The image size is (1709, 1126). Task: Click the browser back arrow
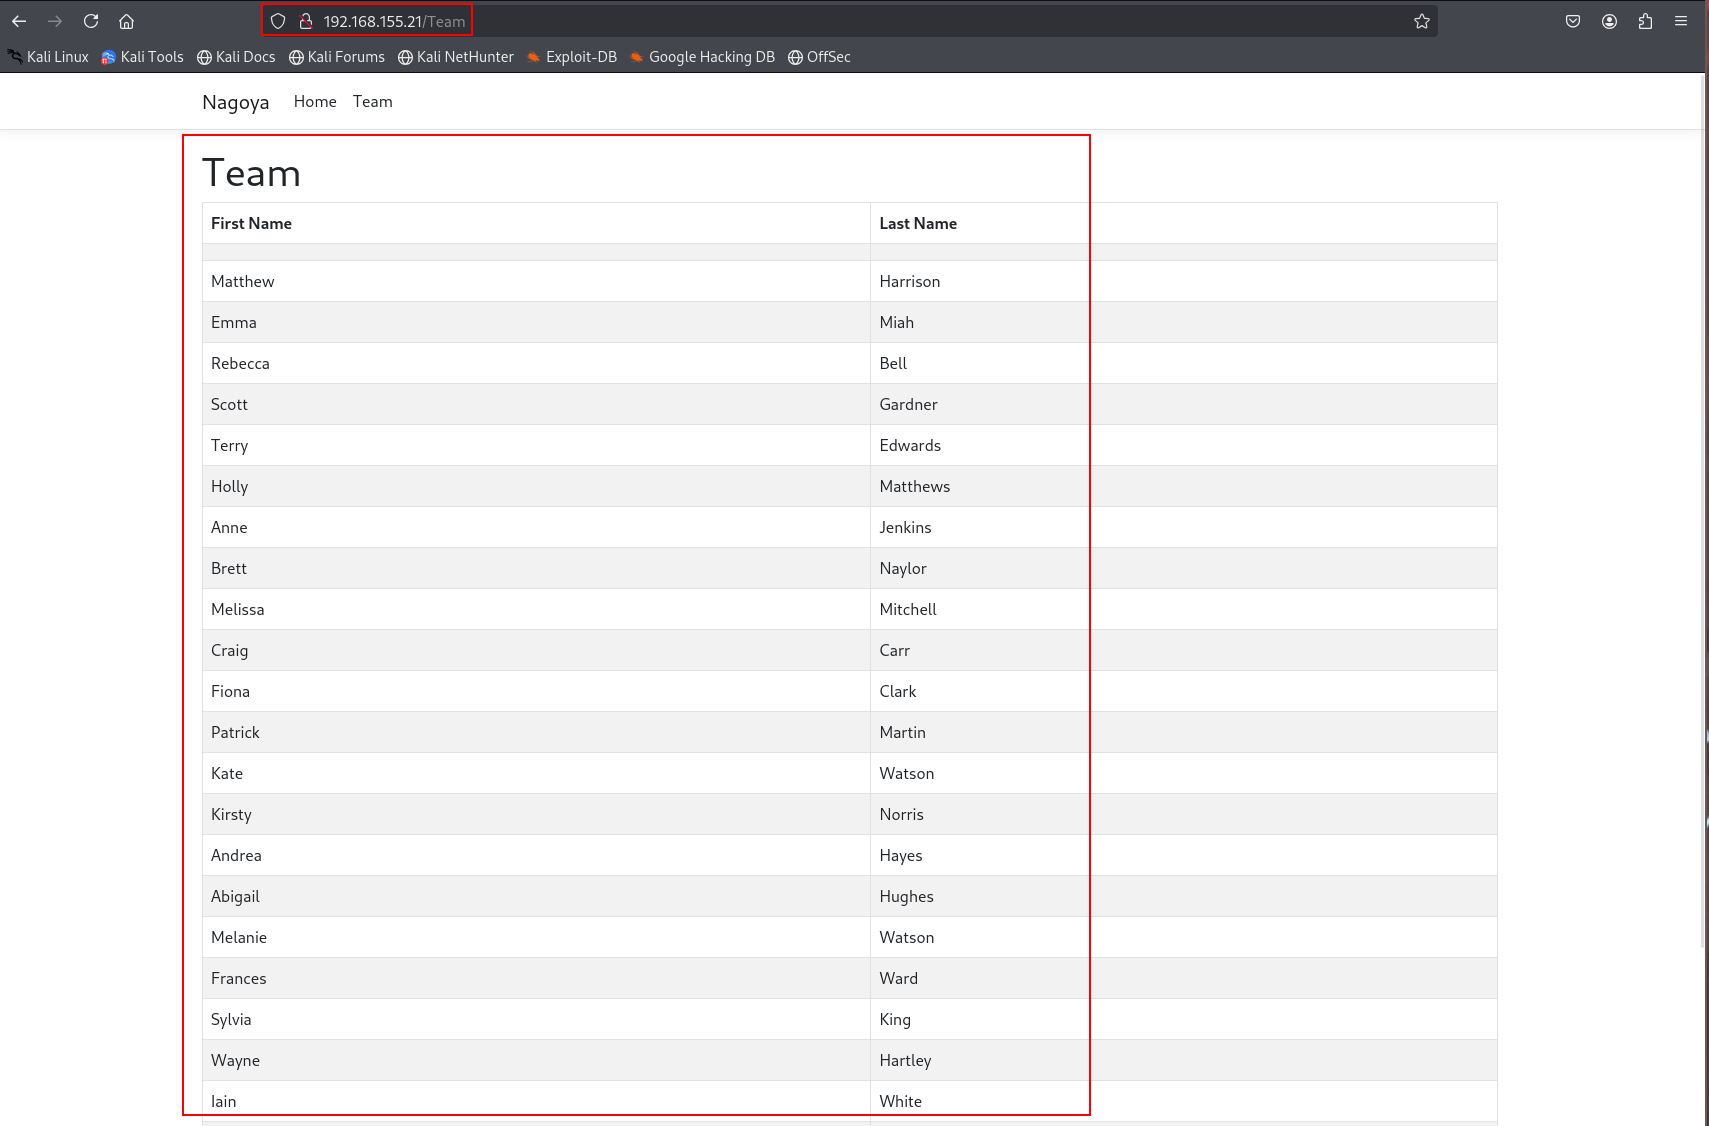pyautogui.click(x=19, y=21)
